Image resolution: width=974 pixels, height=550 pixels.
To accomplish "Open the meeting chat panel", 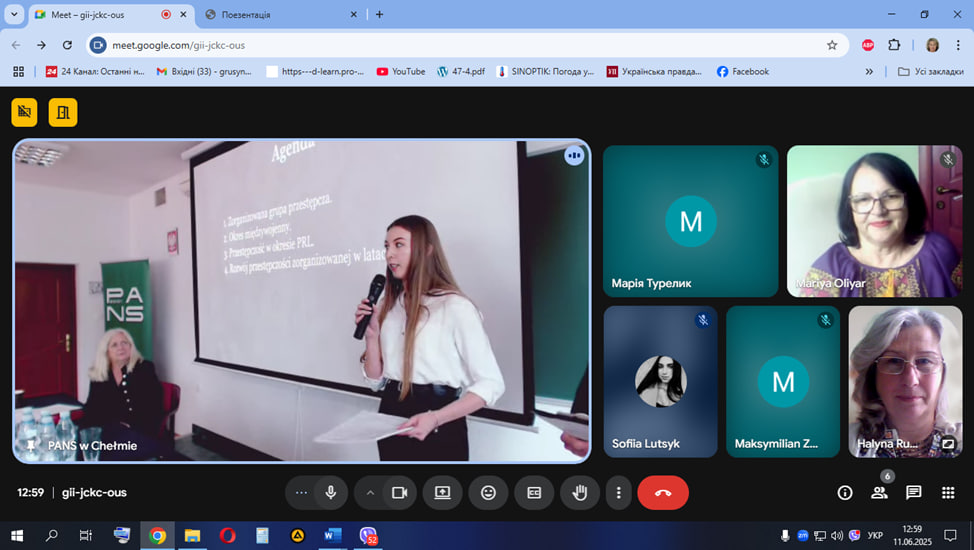I will 913,493.
